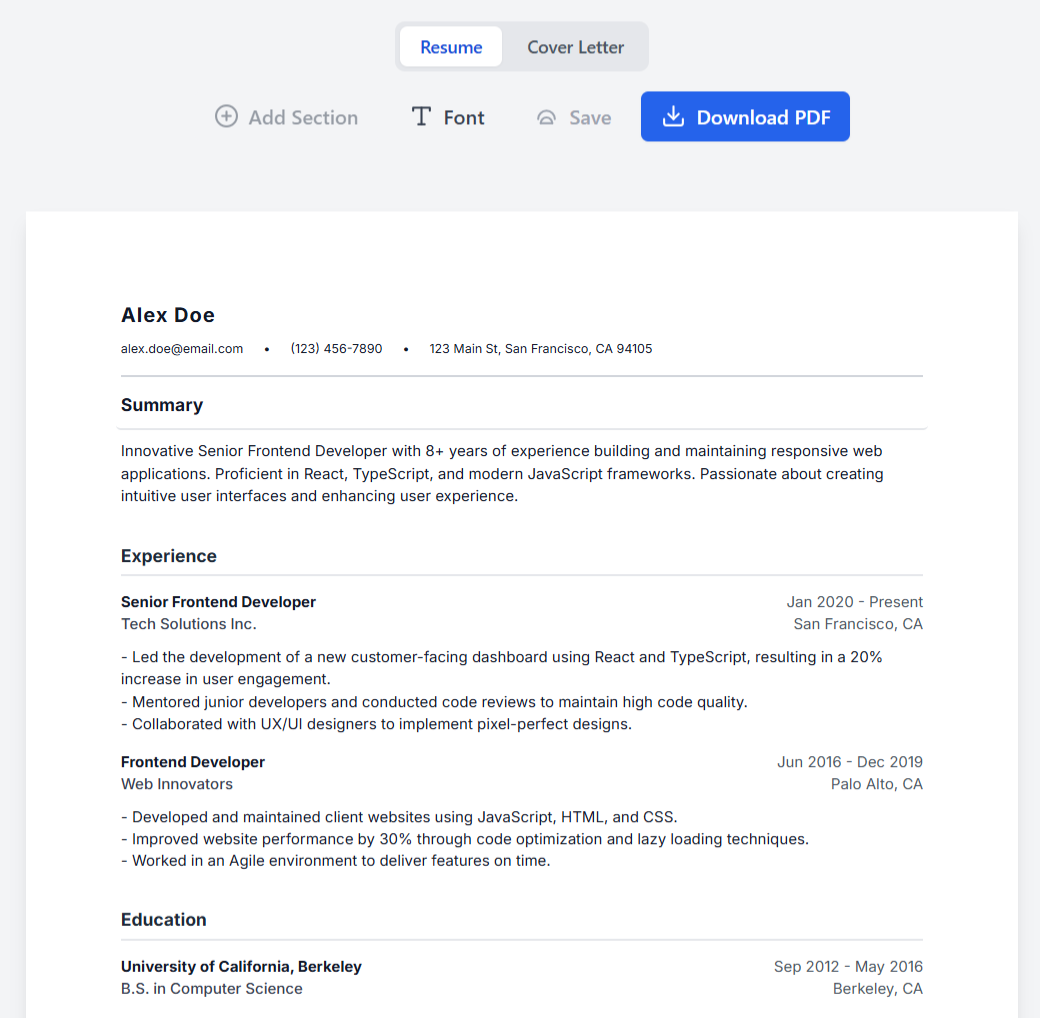Click the plus-circle icon beside Add Section
Image resolution: width=1040 pixels, height=1018 pixels.
tap(227, 117)
